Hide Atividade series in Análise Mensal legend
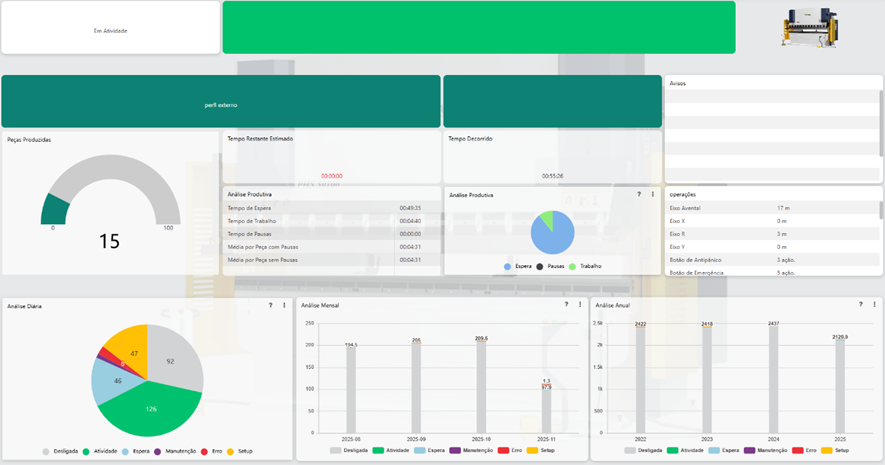 pyautogui.click(x=392, y=451)
